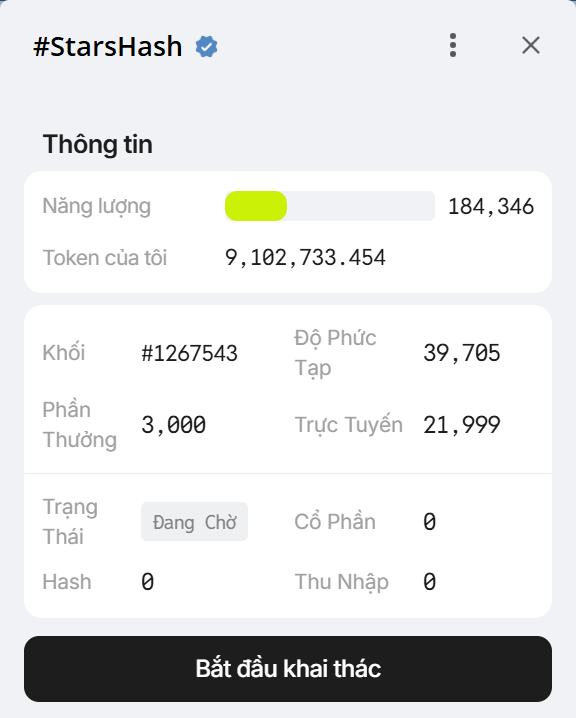Viewport: 576px width, 718px height.
Task: Open the three-dot options menu
Action: click(x=452, y=45)
